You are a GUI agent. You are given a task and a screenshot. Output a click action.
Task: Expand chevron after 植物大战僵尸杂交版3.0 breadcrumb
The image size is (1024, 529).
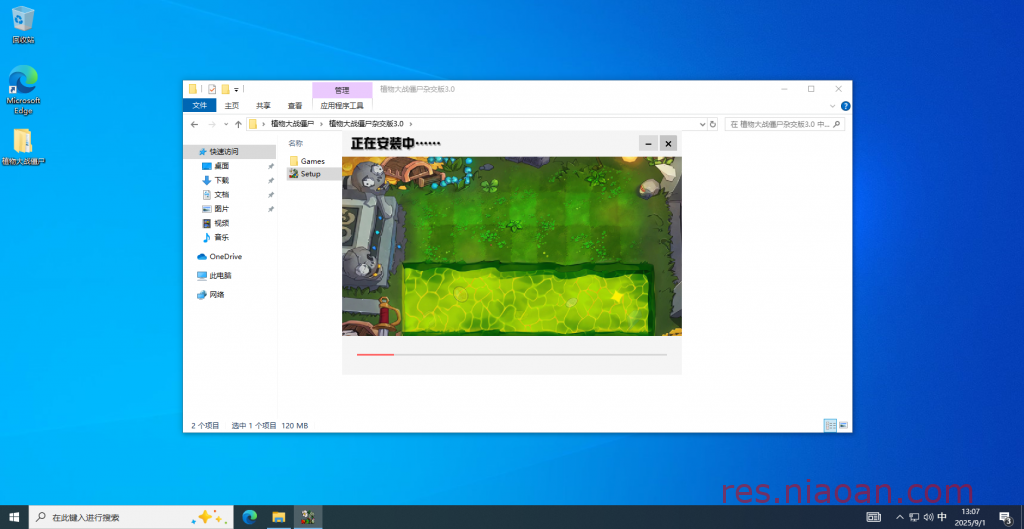410,124
